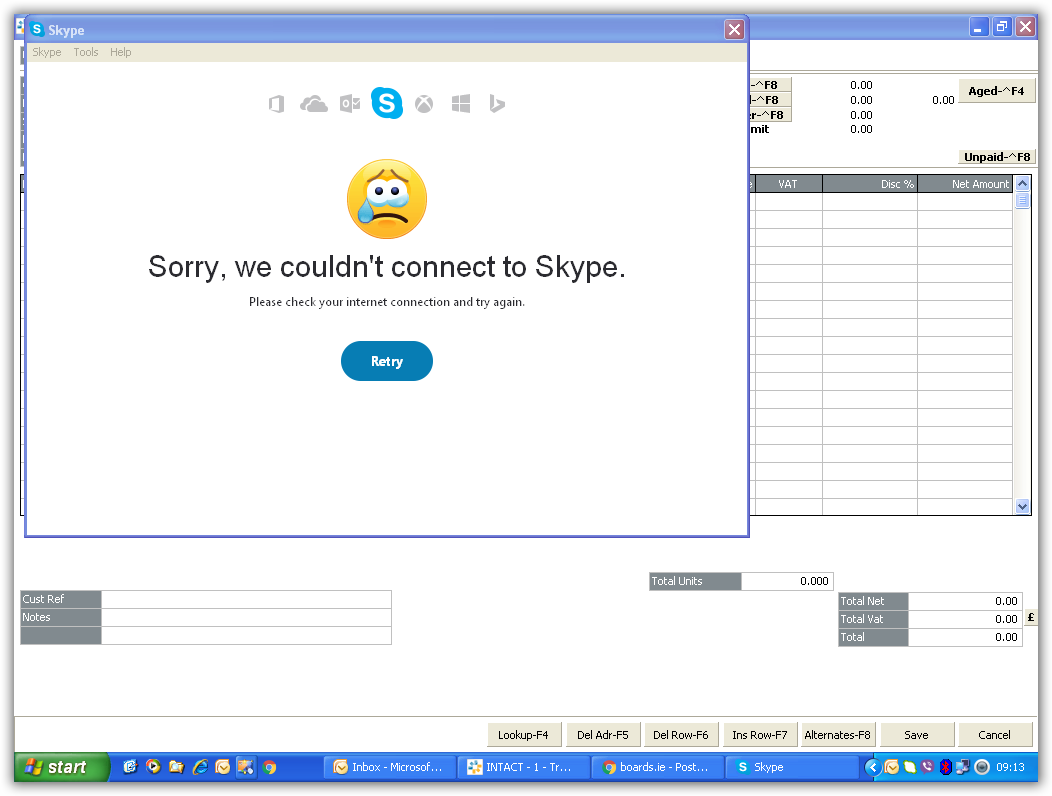Click the Del Row-F6 button
Viewport: 1052px width, 796px height.
pos(681,735)
